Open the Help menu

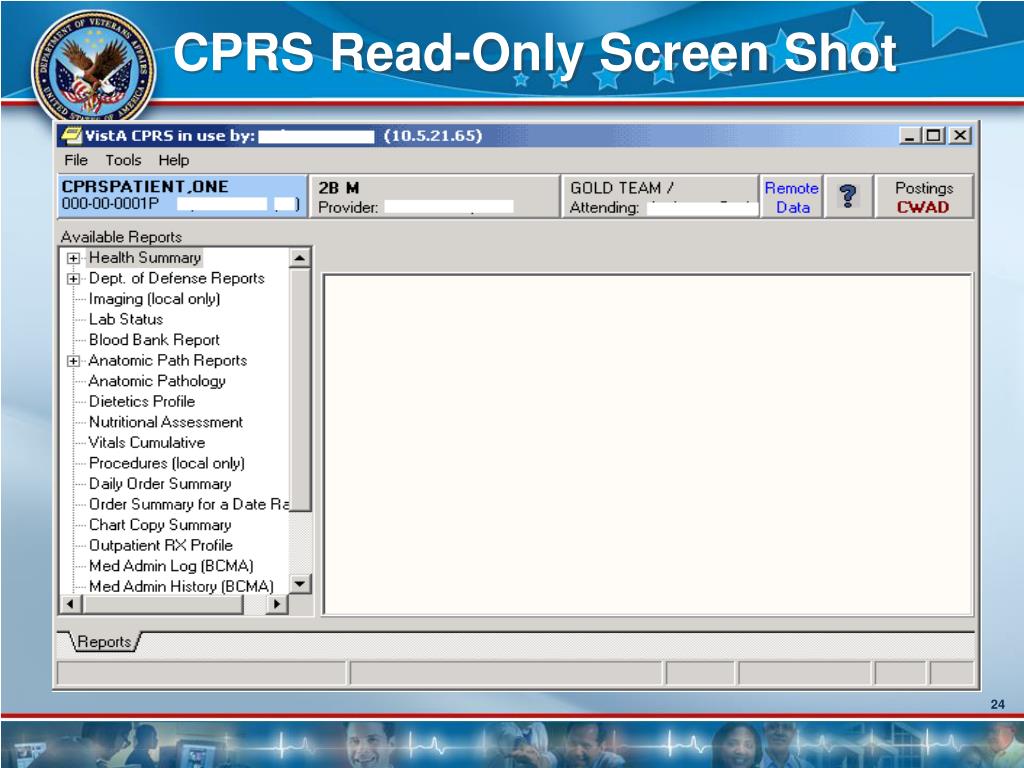174,160
